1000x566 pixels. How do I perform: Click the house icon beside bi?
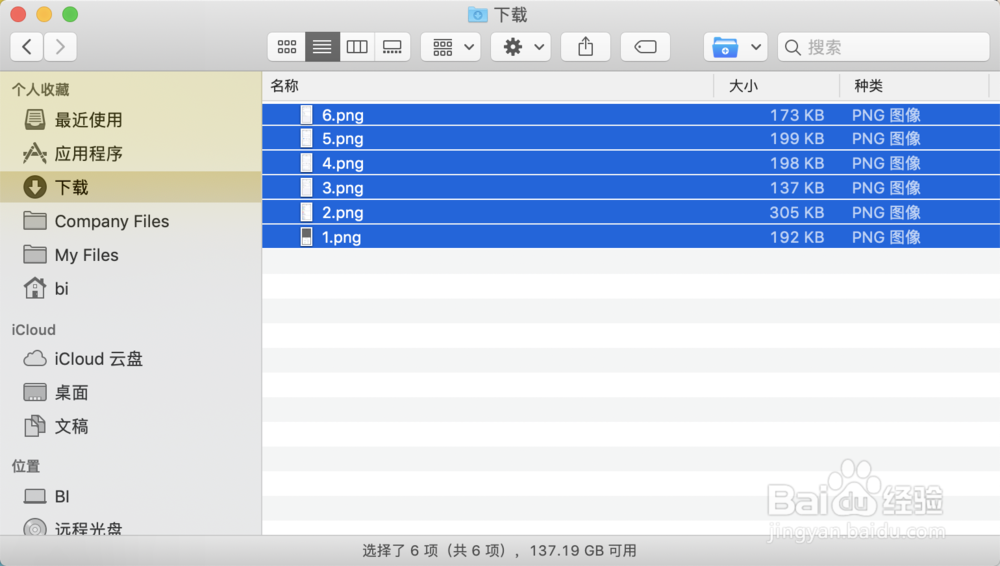[x=34, y=288]
